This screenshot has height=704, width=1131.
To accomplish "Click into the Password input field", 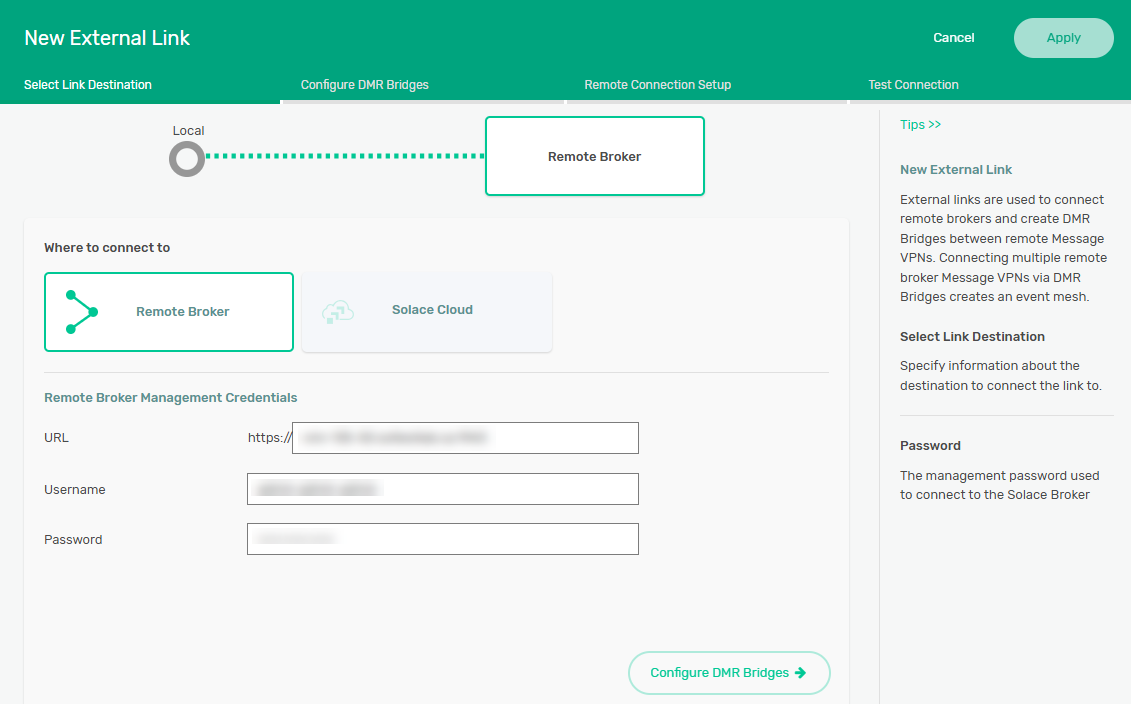I will 442,539.
